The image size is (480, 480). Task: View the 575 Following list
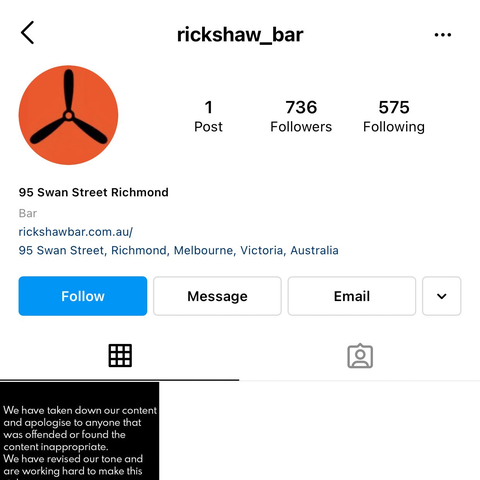coord(394,116)
